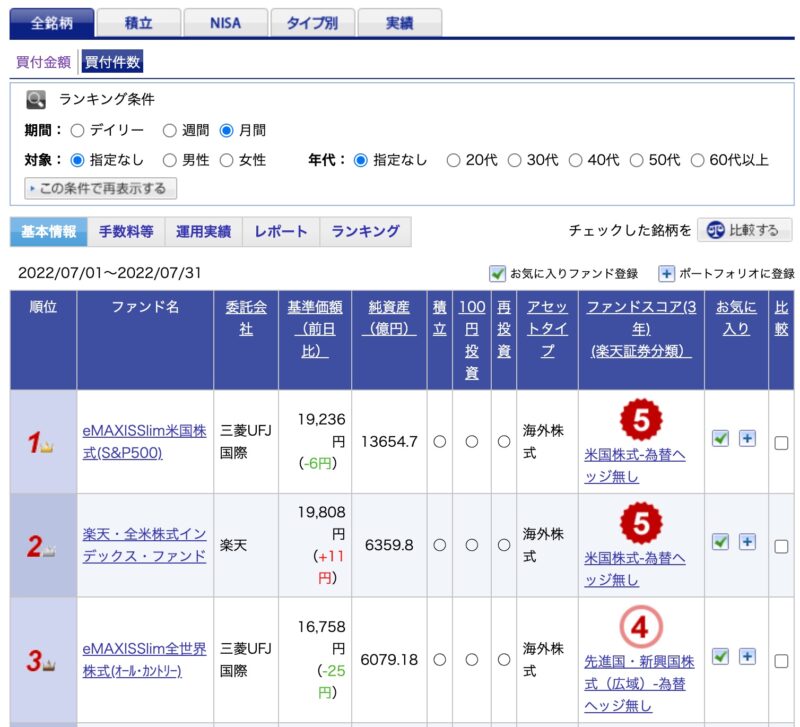Screen dimensions: 800x727
Task: Switch to the NISA tab
Action: (226, 23)
